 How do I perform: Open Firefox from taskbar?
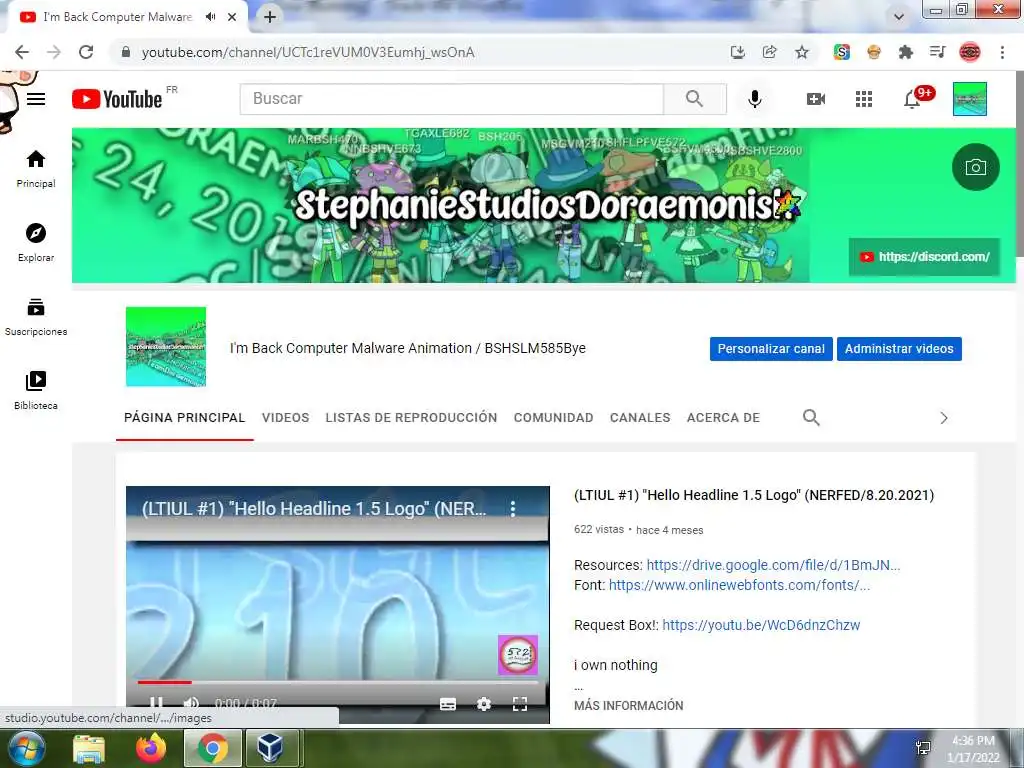(x=151, y=749)
